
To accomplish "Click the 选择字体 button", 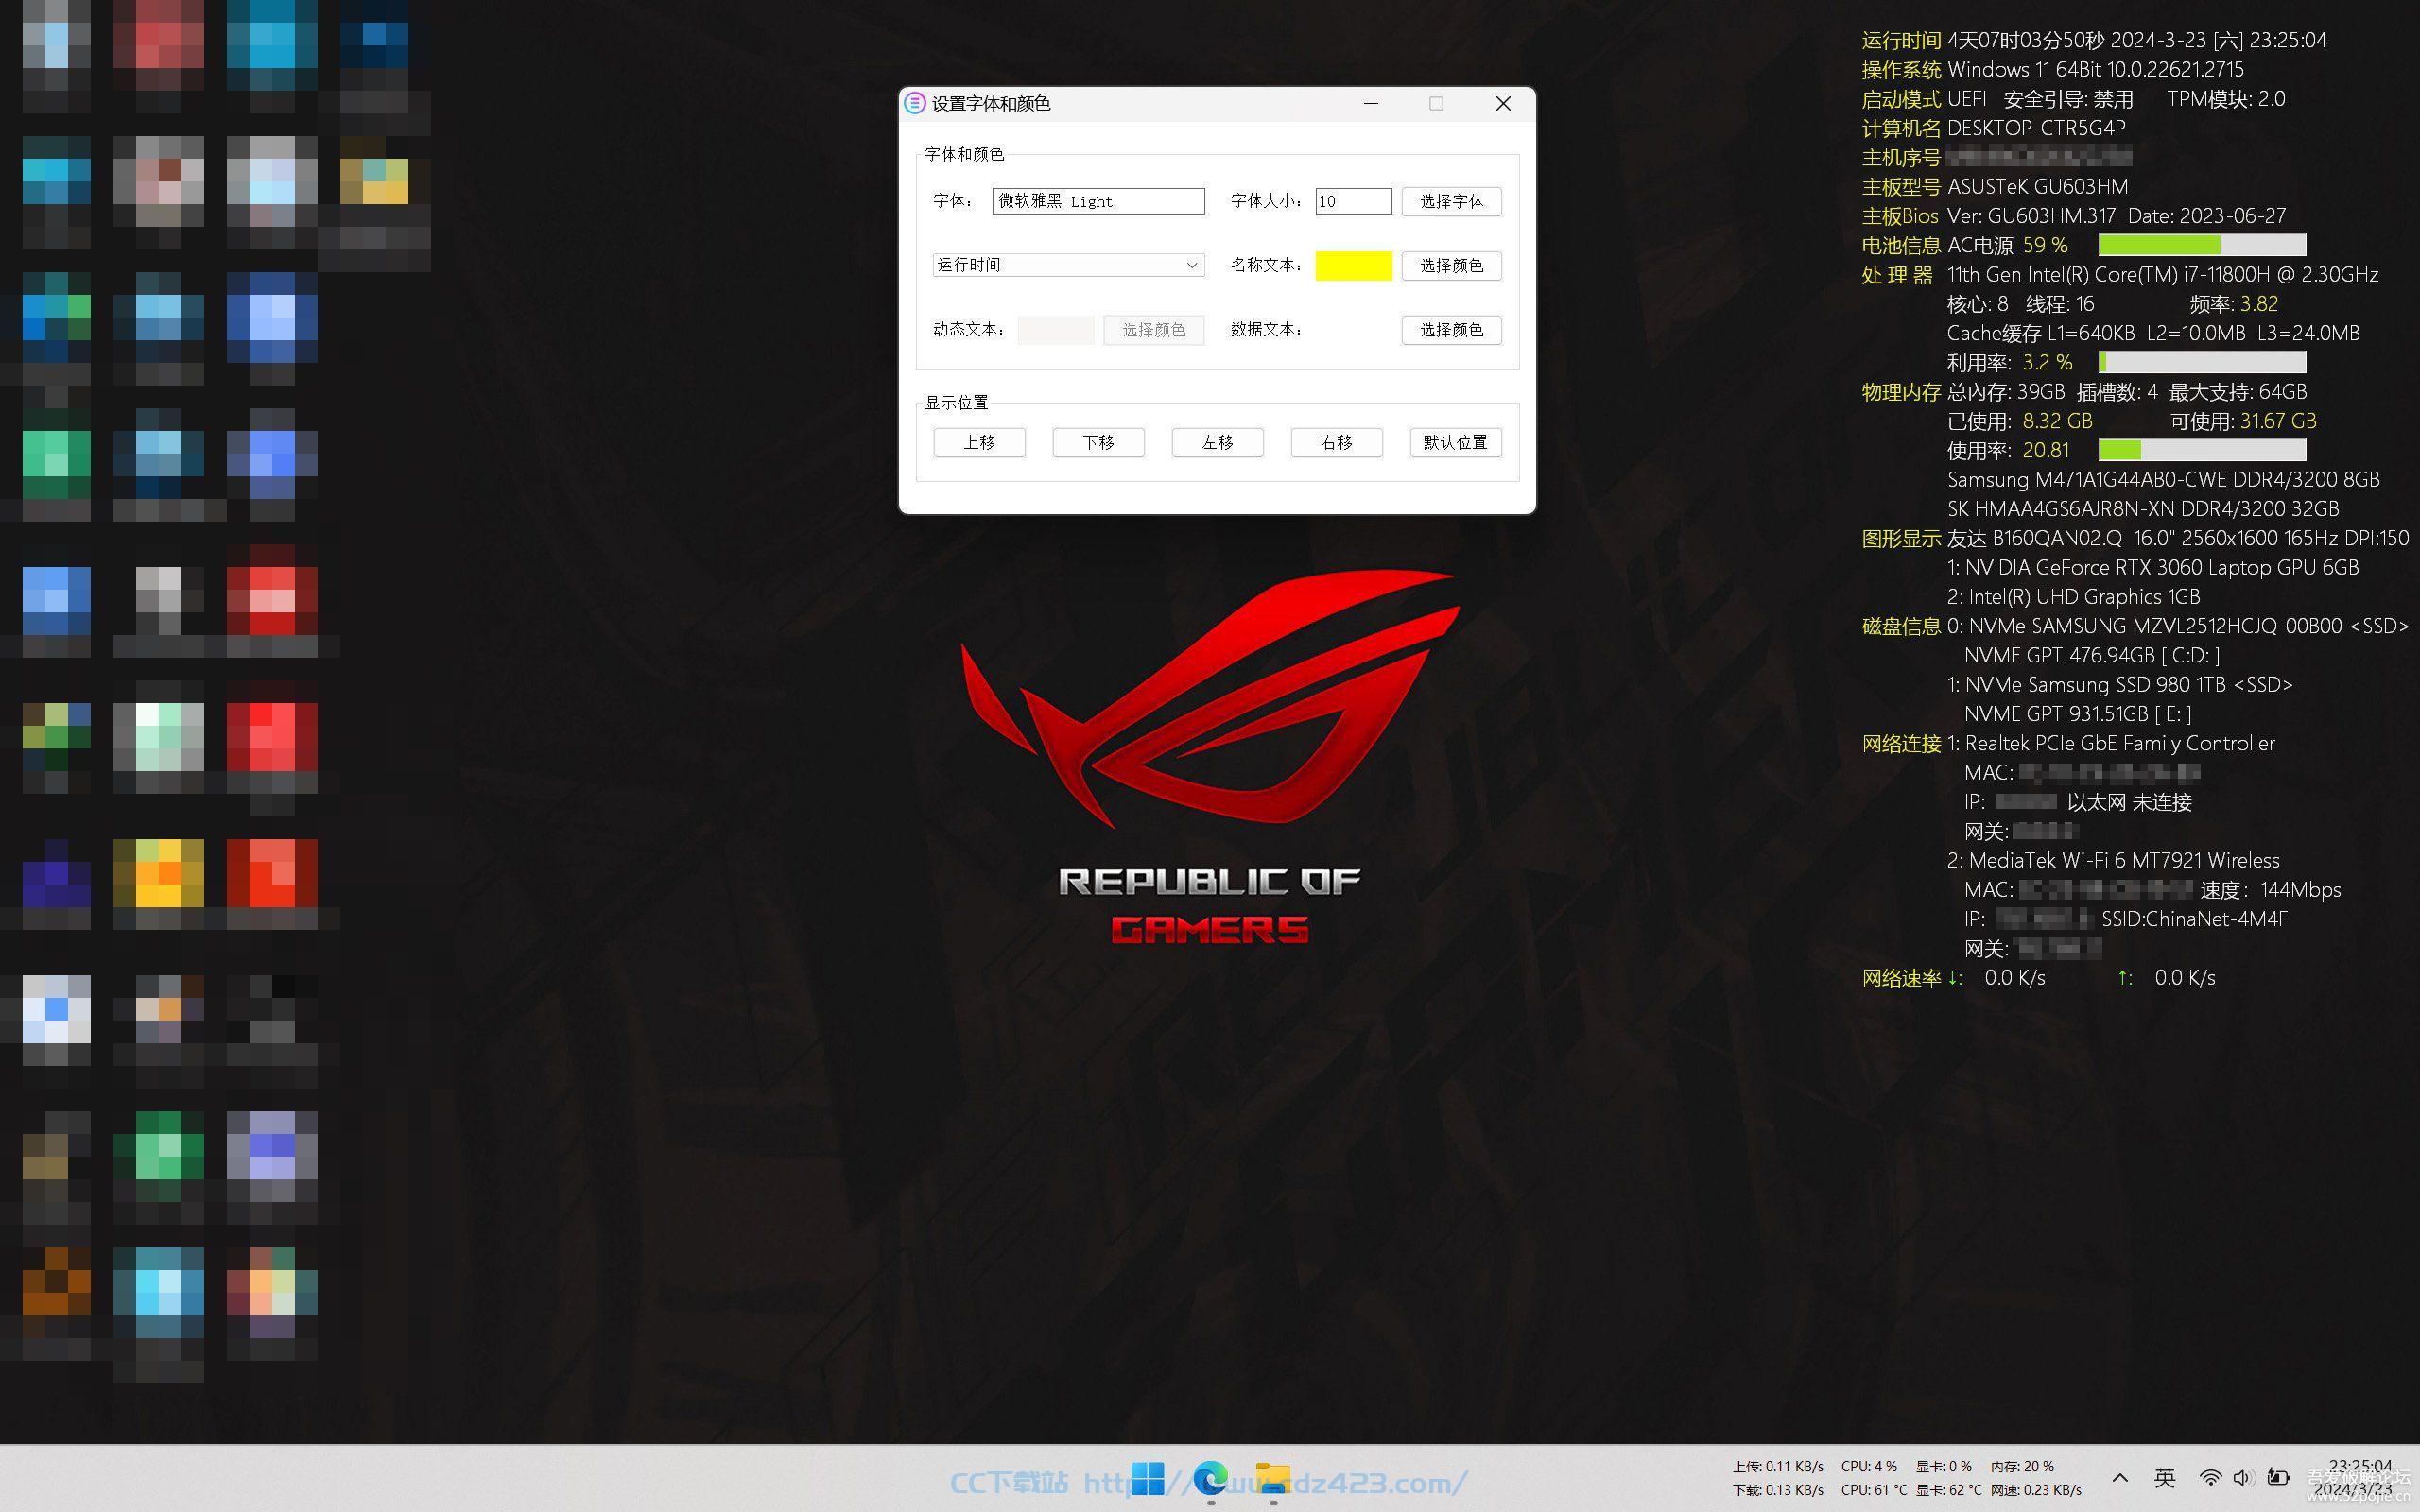I will pos(1451,201).
